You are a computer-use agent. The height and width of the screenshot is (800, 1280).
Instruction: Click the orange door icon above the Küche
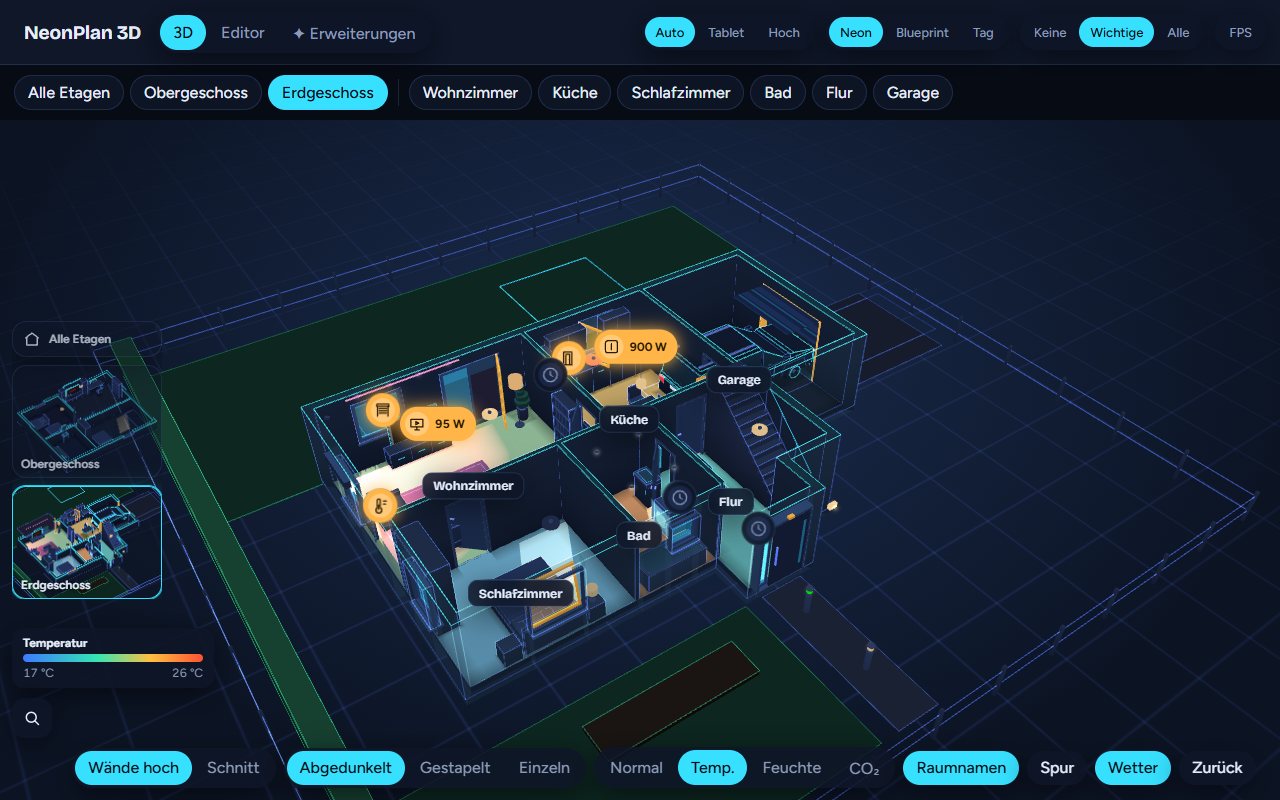pyautogui.click(x=568, y=357)
